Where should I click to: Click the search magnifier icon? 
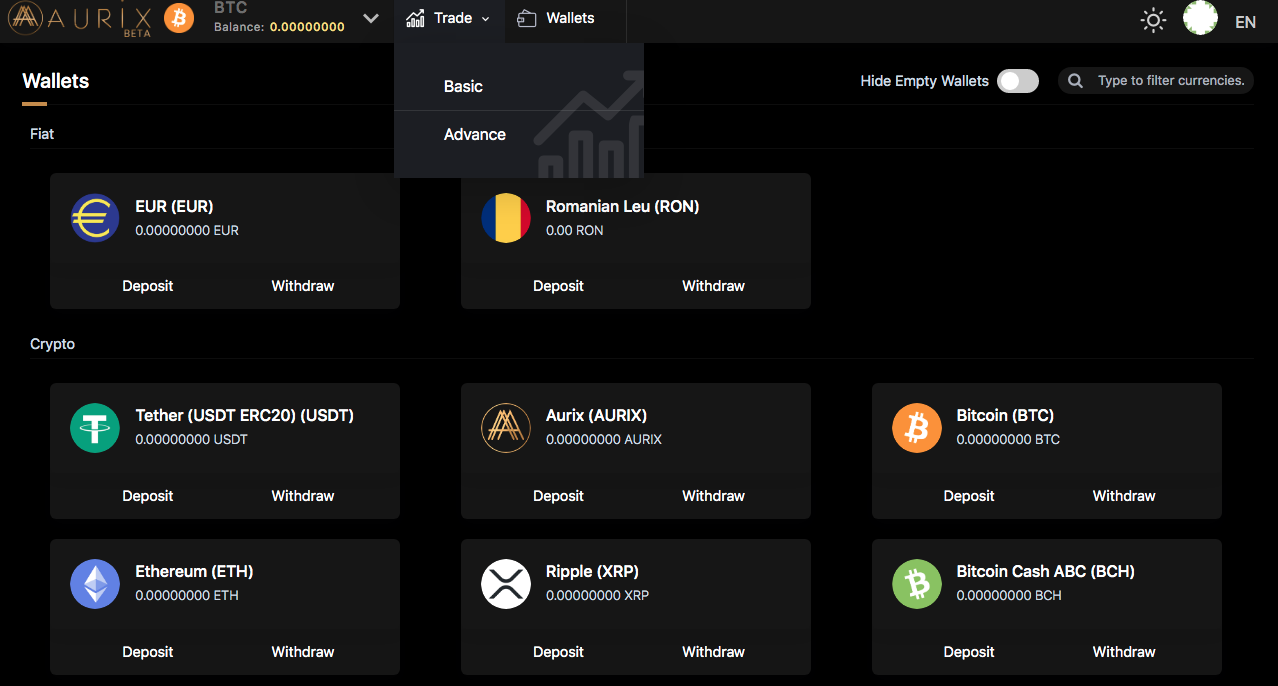pos(1075,81)
